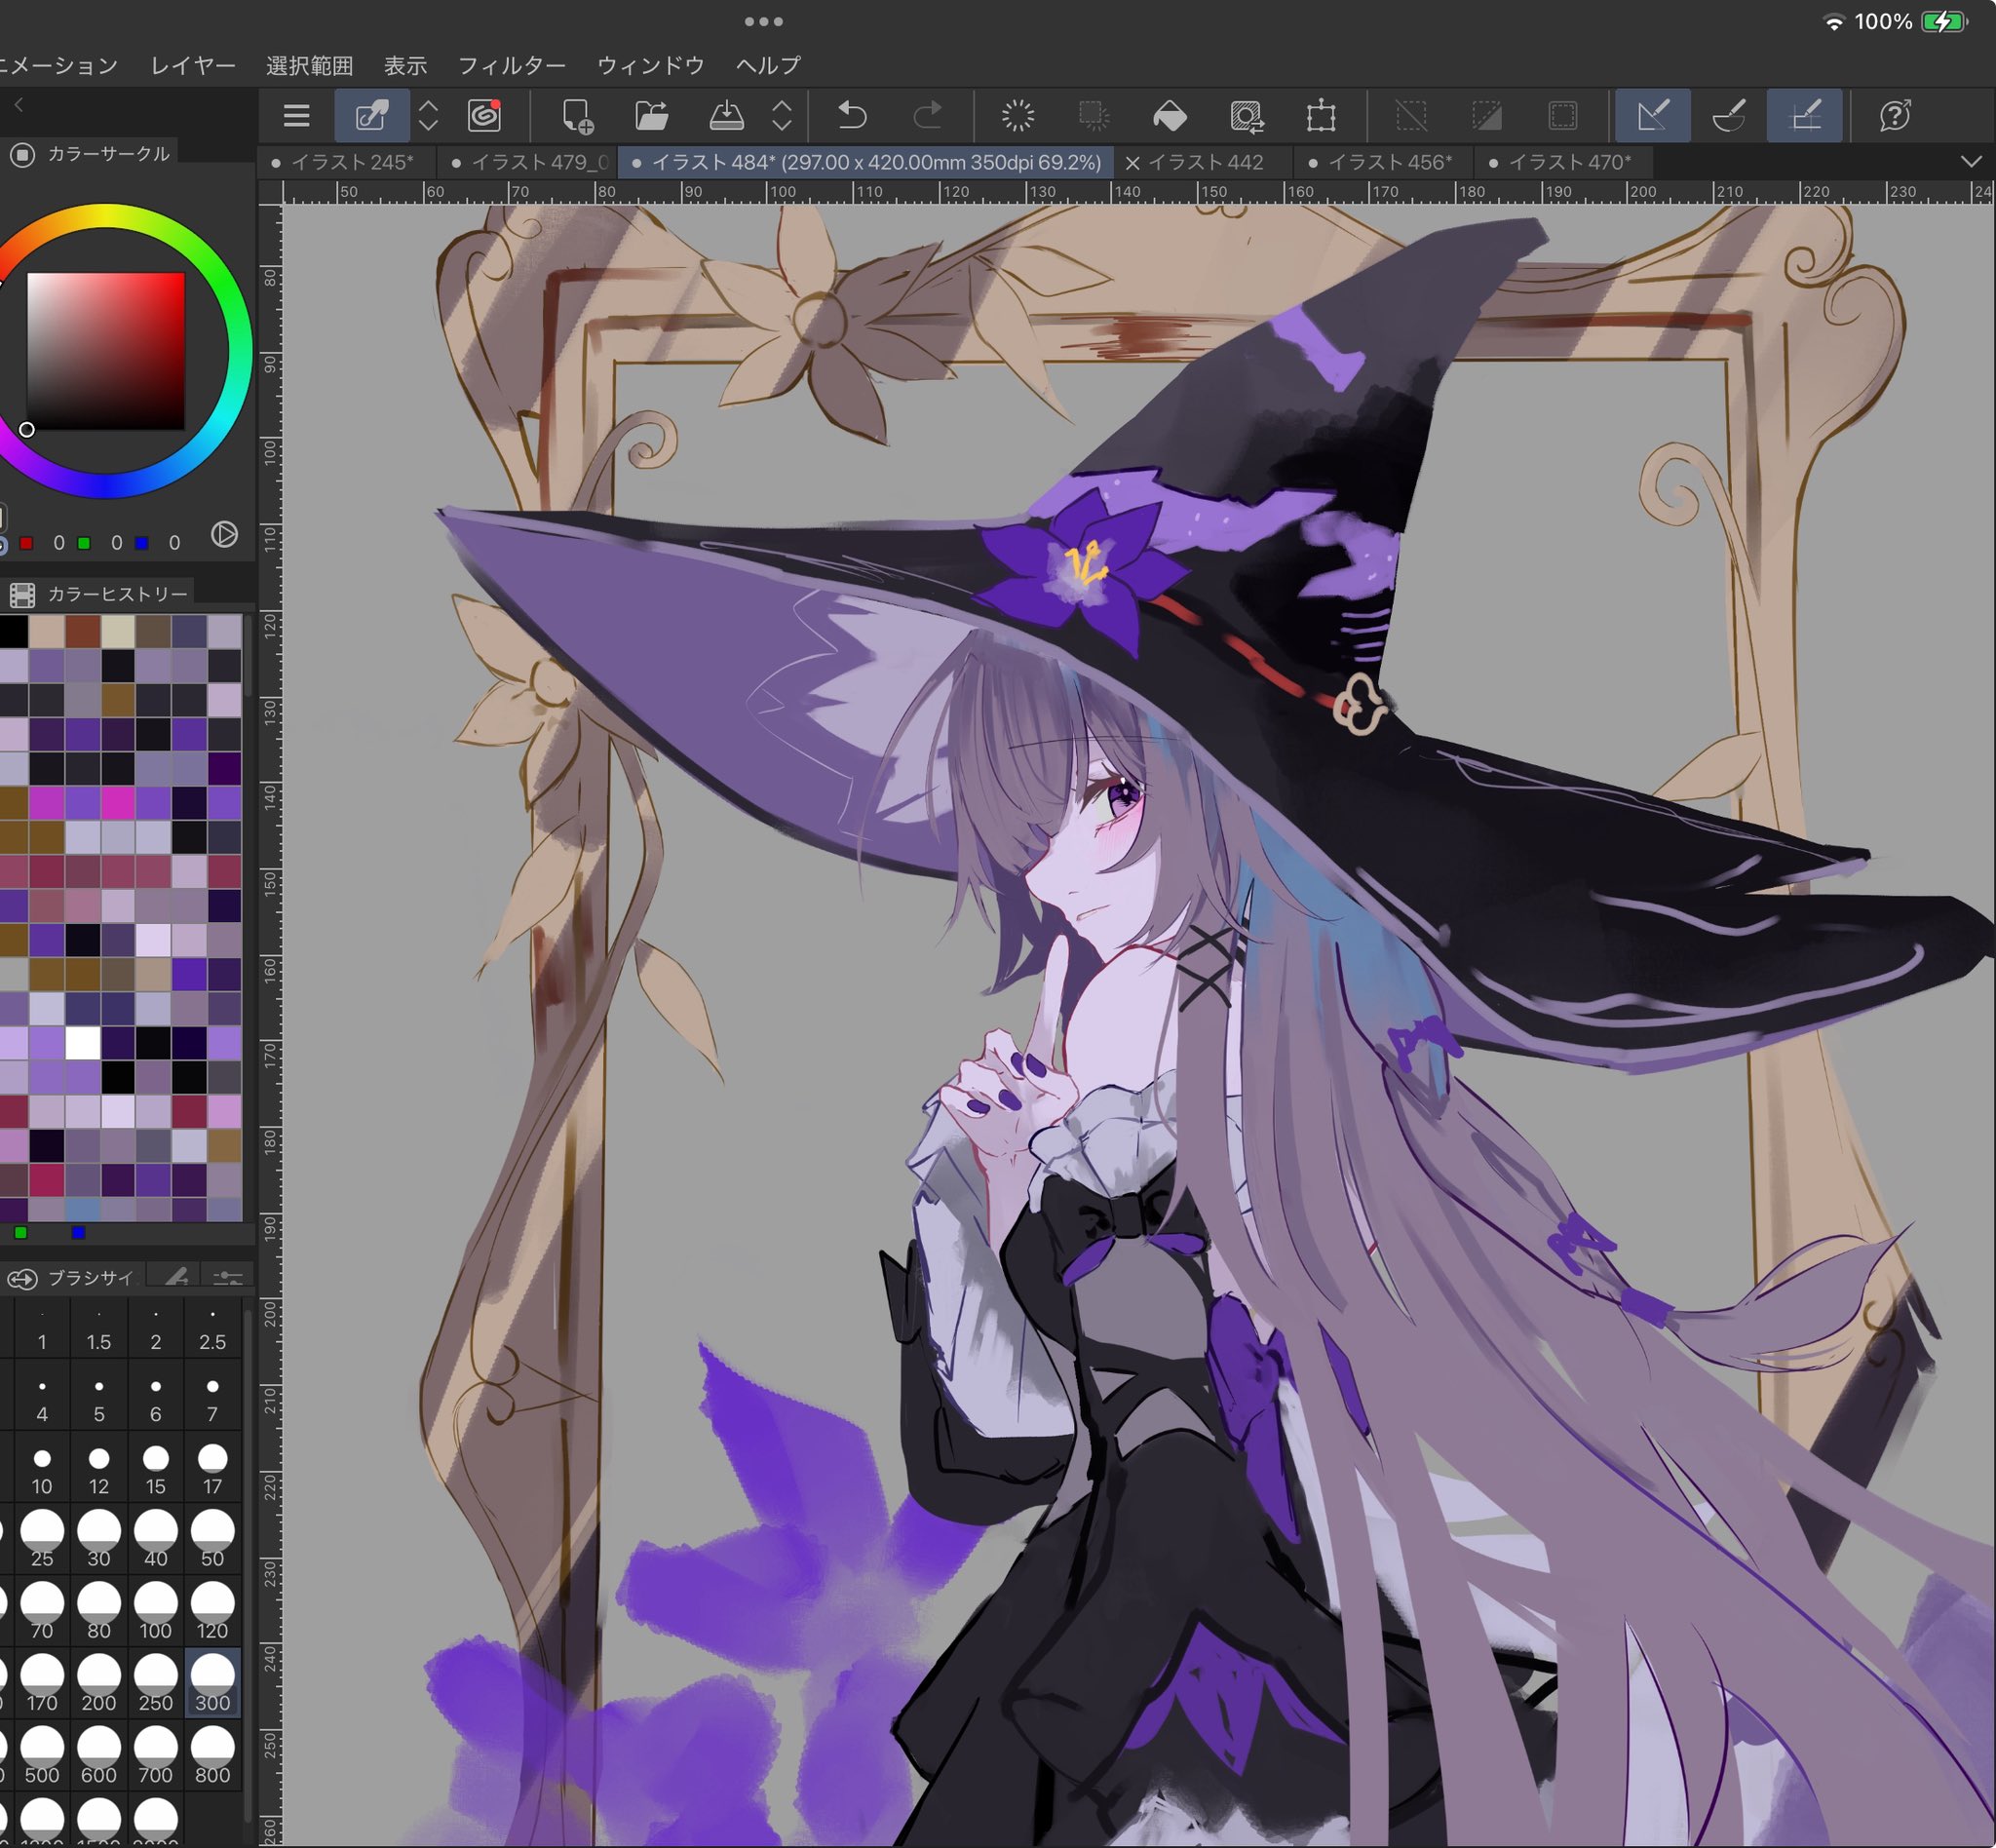The image size is (1996, 1848).
Task: Undo the last stroke
Action: (x=852, y=116)
